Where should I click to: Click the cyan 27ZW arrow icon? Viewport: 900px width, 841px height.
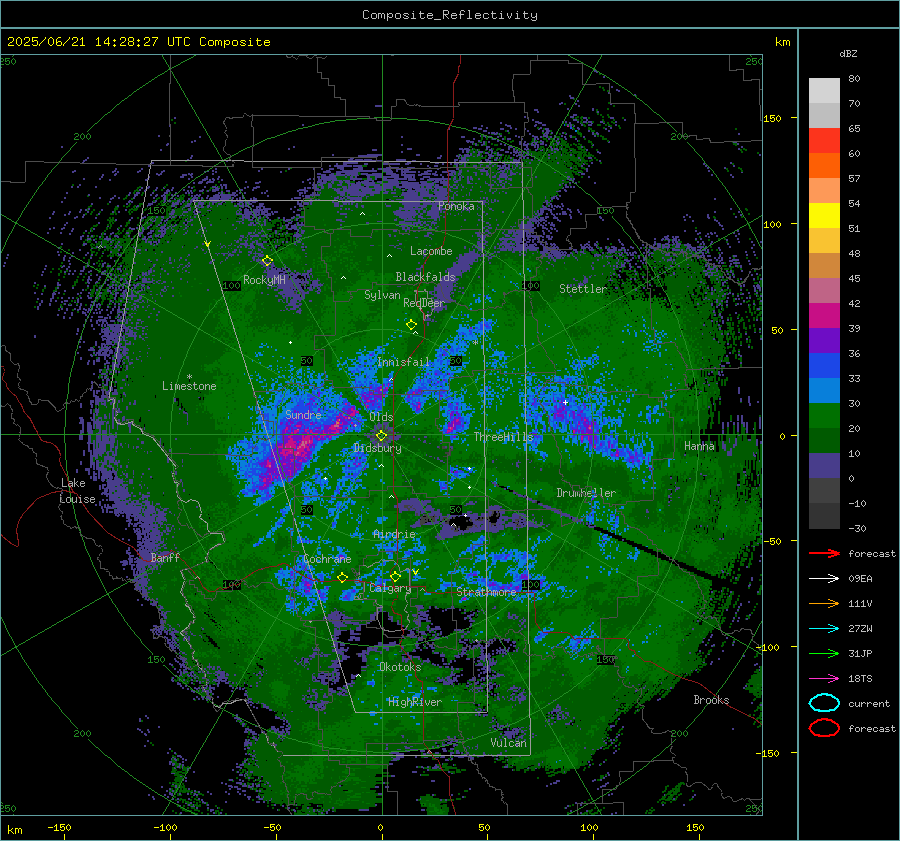point(824,629)
